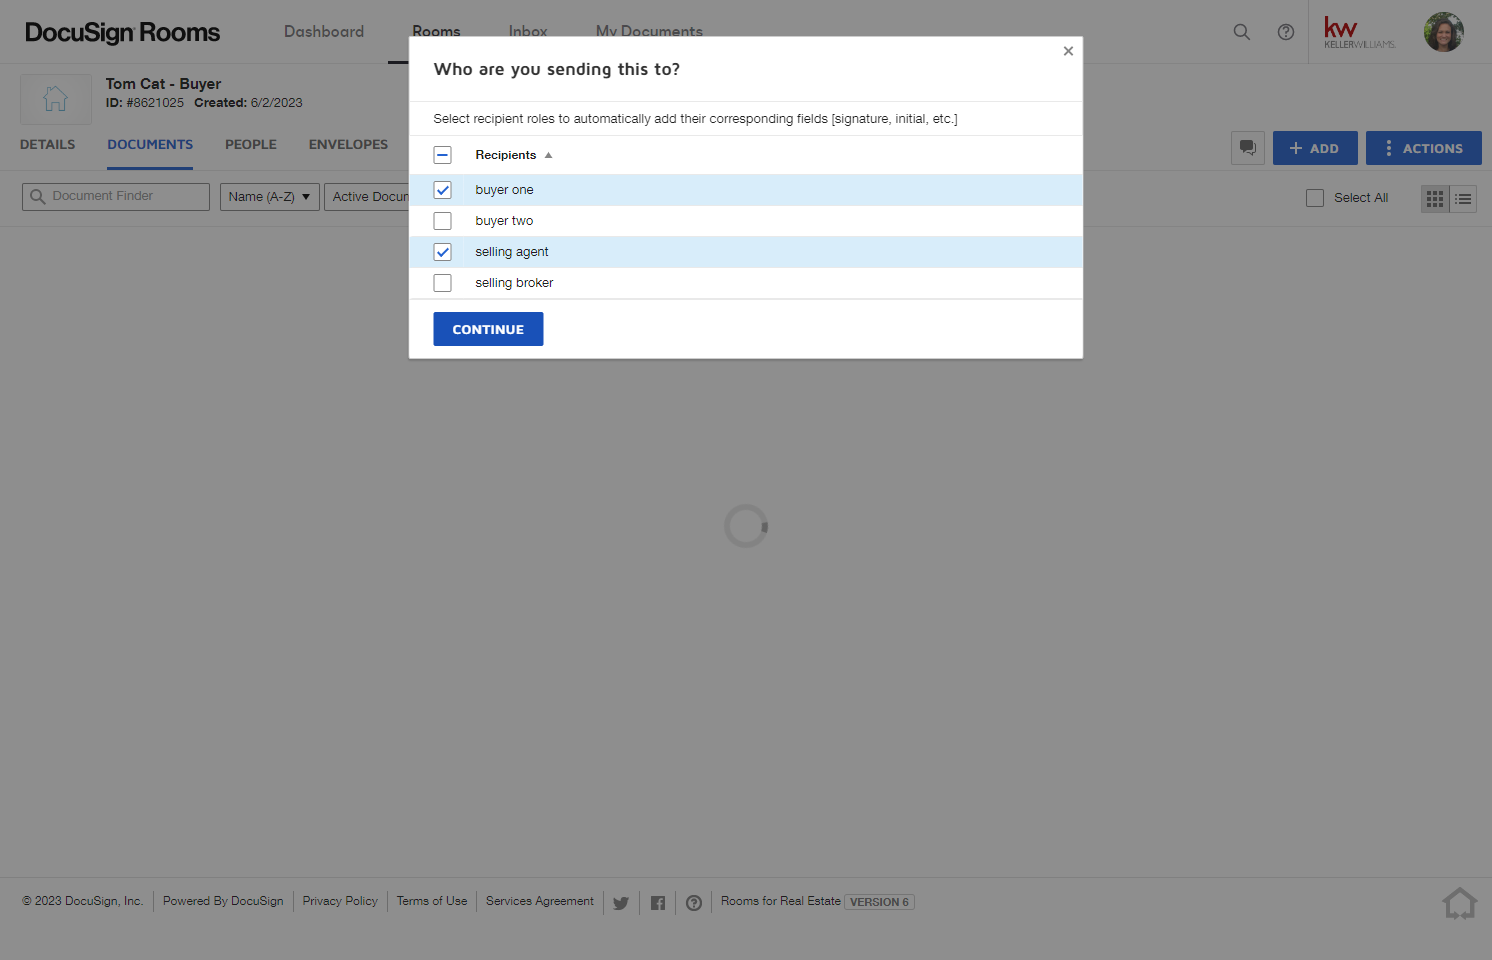Open the Powered By DocuSign link
The height and width of the screenshot is (960, 1492).
point(223,902)
